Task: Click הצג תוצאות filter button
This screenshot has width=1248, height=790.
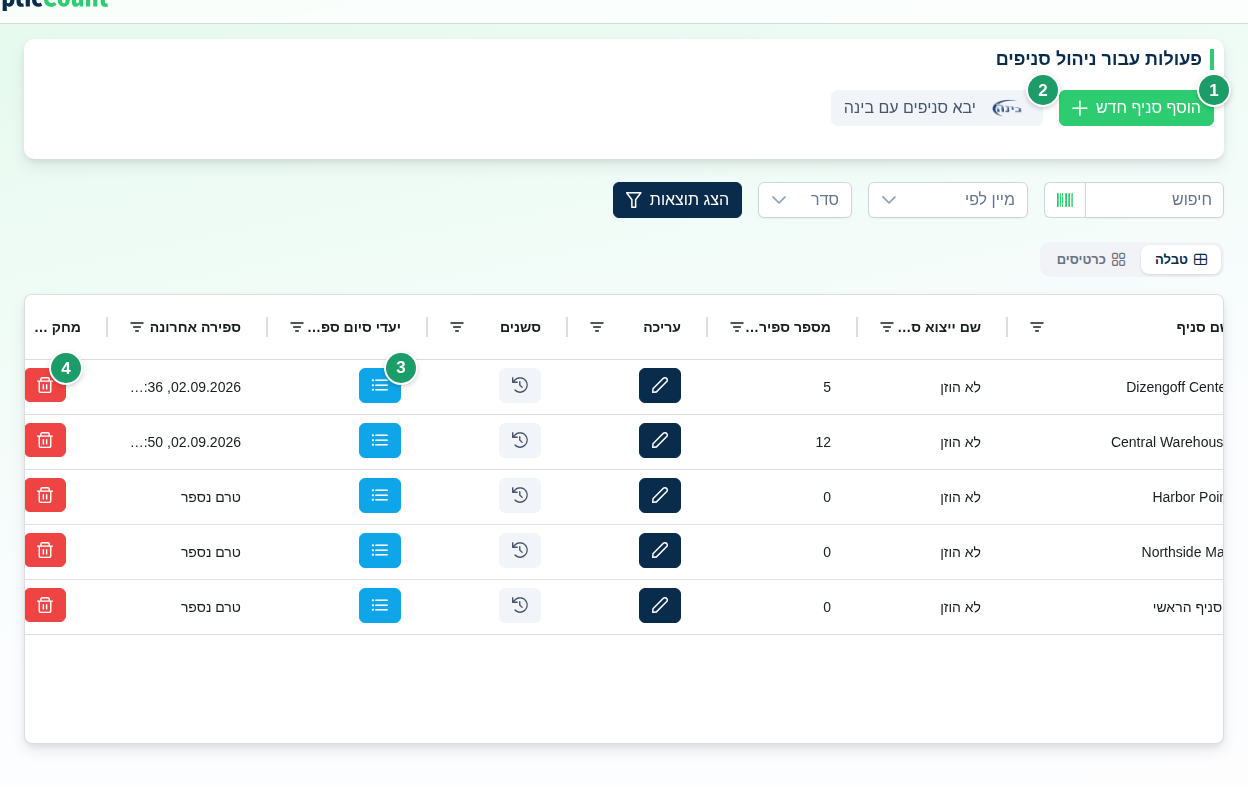Action: 677,200
